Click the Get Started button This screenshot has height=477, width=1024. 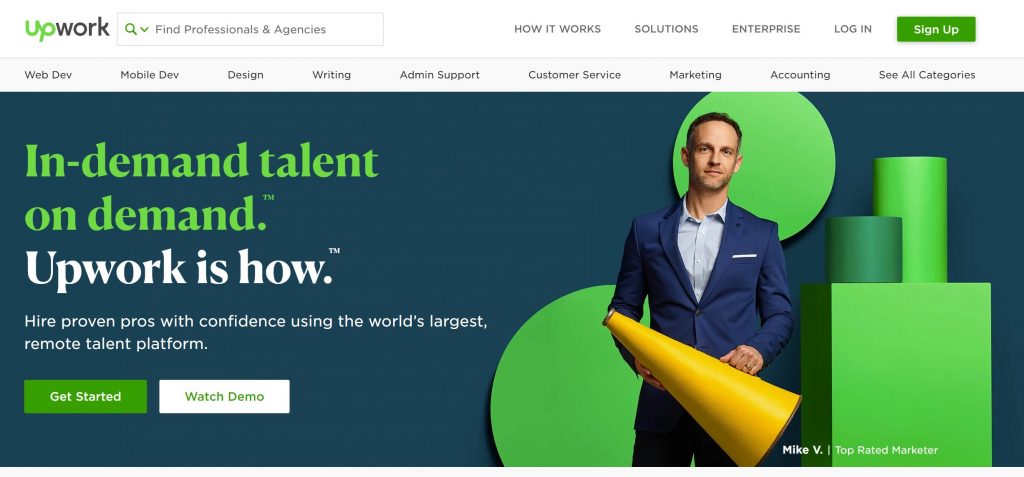click(86, 397)
